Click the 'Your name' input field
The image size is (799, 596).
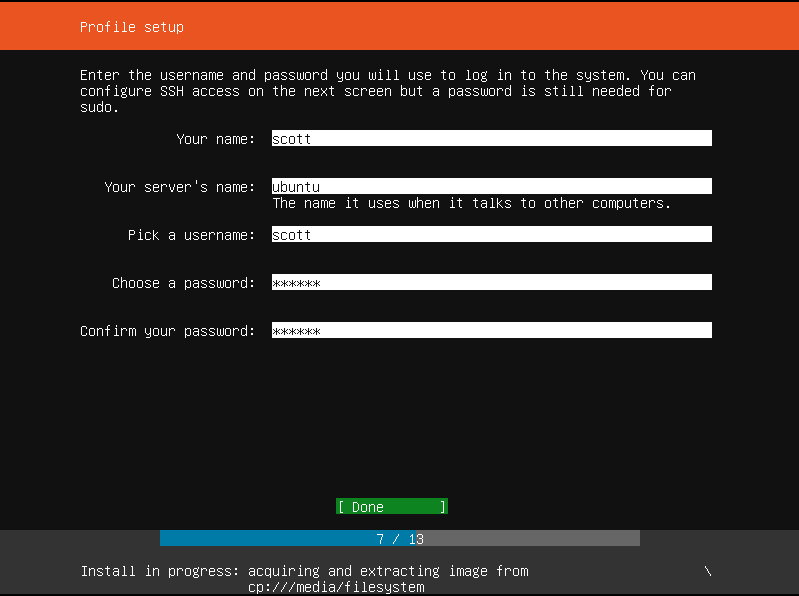click(x=492, y=138)
